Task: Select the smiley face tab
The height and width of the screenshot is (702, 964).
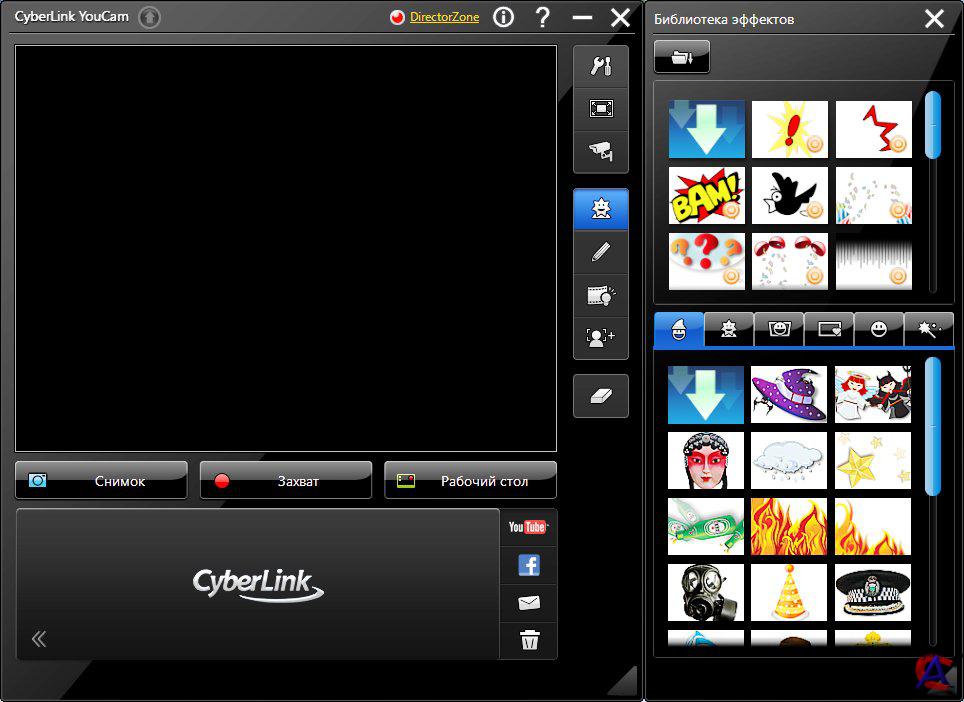Action: click(x=879, y=329)
